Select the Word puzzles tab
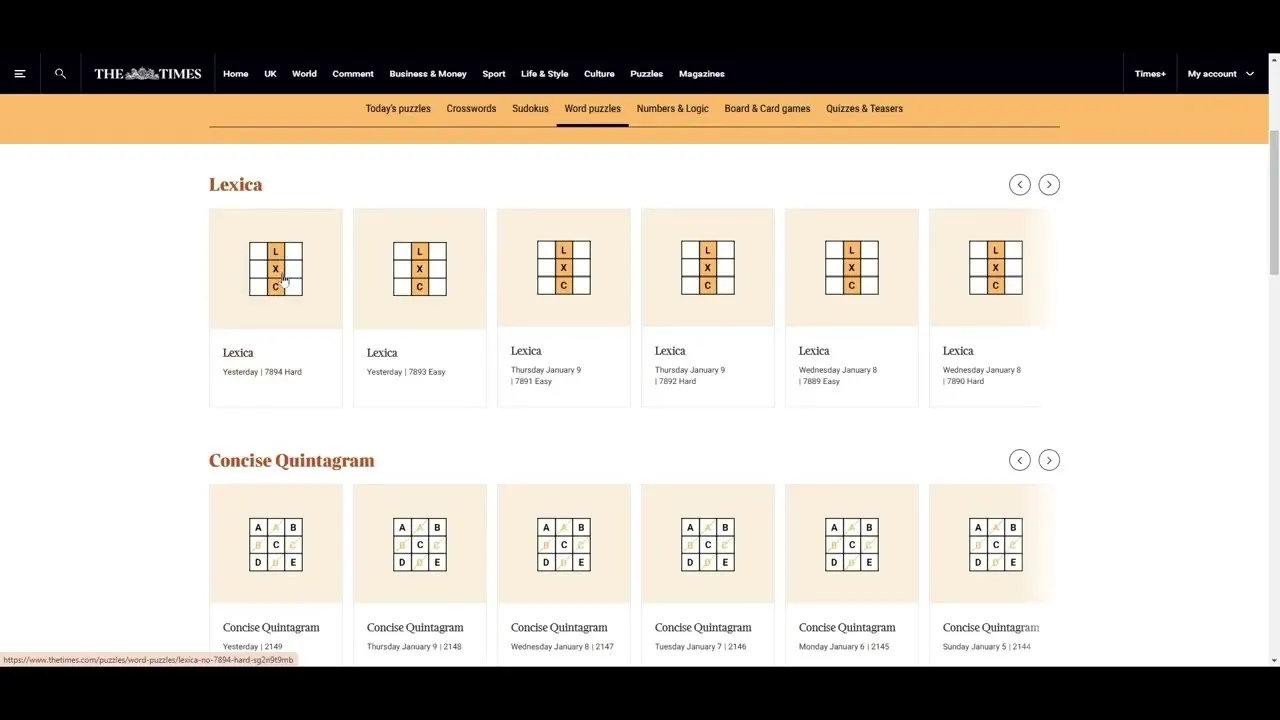 pyautogui.click(x=592, y=109)
